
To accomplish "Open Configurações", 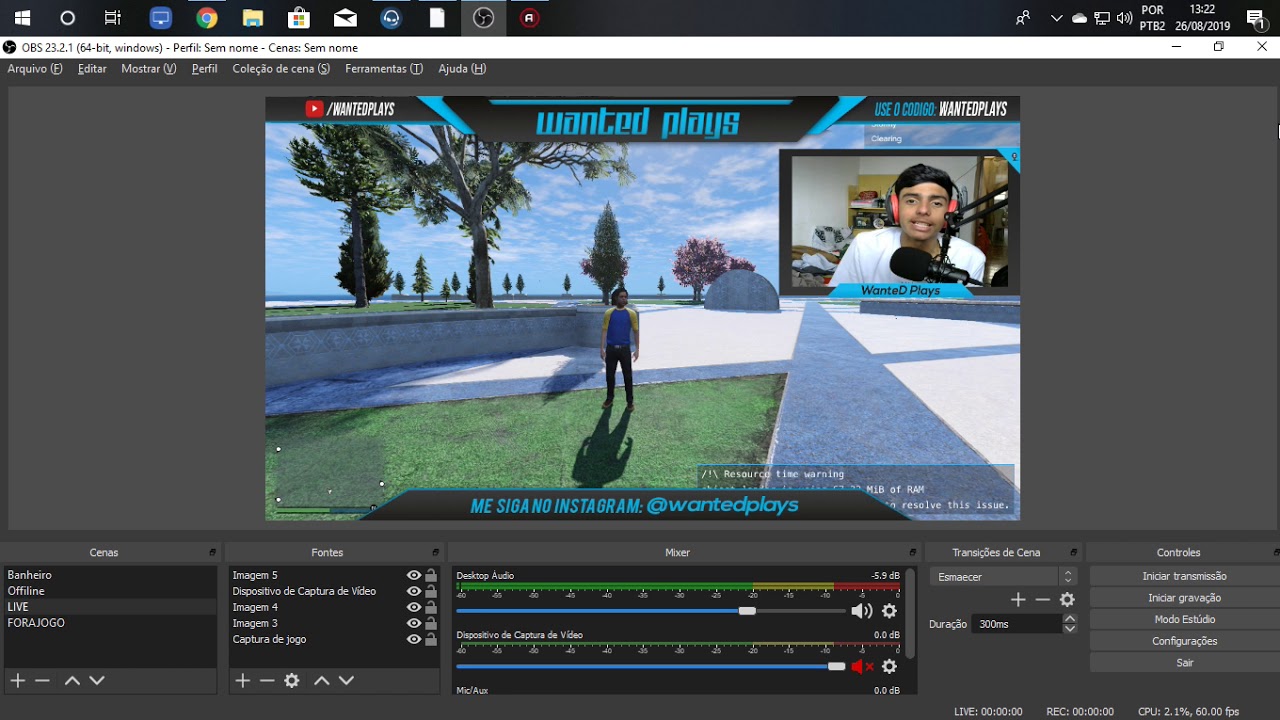I will coord(1184,641).
